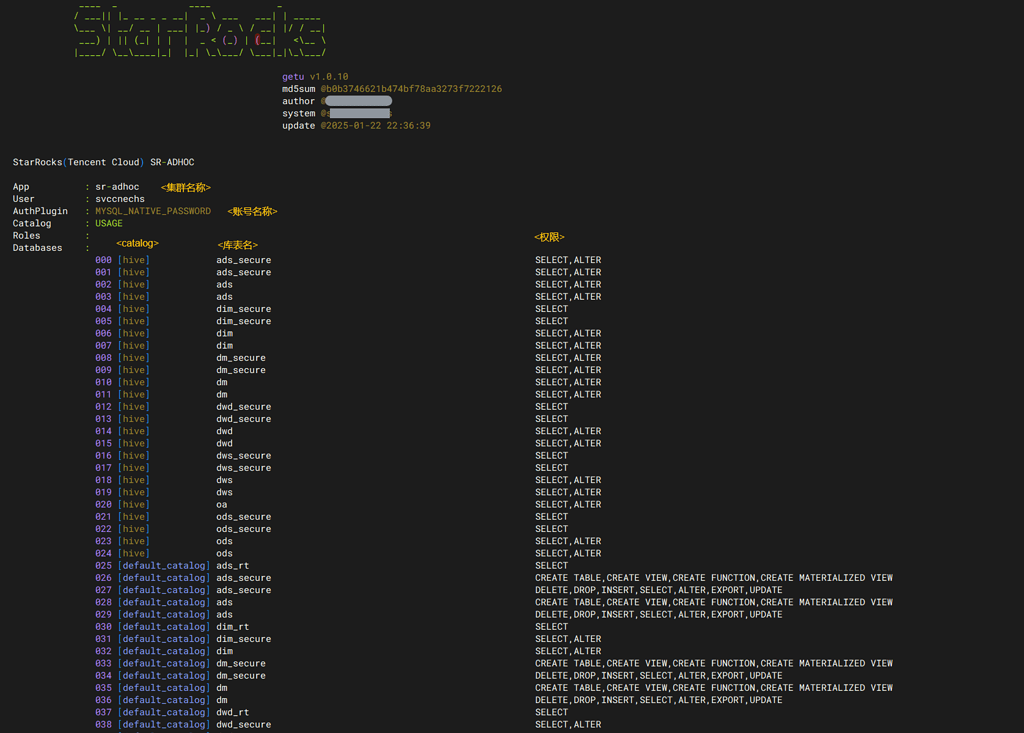
Task: Click the yellow <账号名称> annotation
Action: [x=252, y=211]
